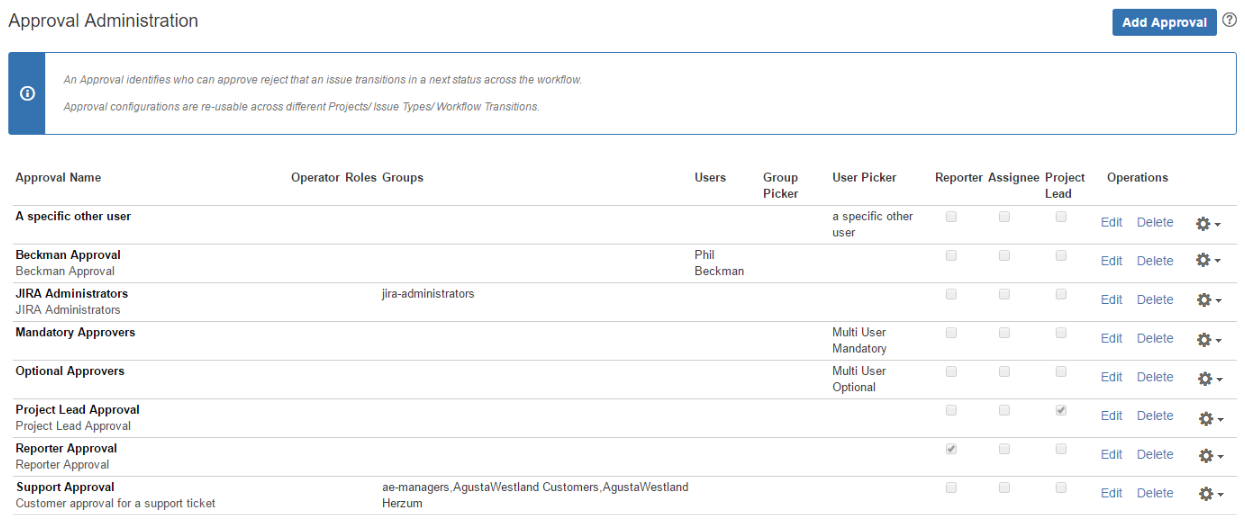Image resolution: width=1245 pixels, height=525 pixels.
Task: Check Reporter checkbox for Mandatory Approvers row
Action: 951,332
